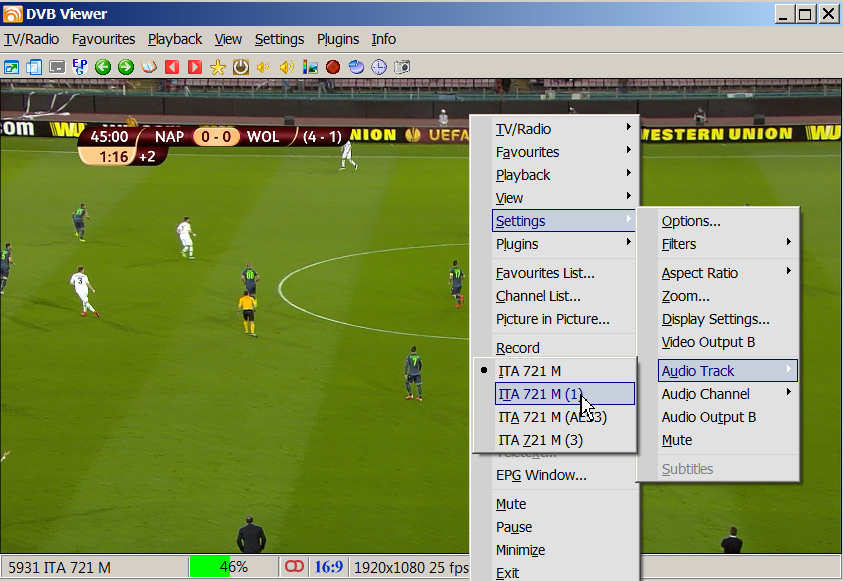Screen dimensions: 844x581
Task: Expand the Filters submenu
Action: pyautogui.click(x=728, y=244)
